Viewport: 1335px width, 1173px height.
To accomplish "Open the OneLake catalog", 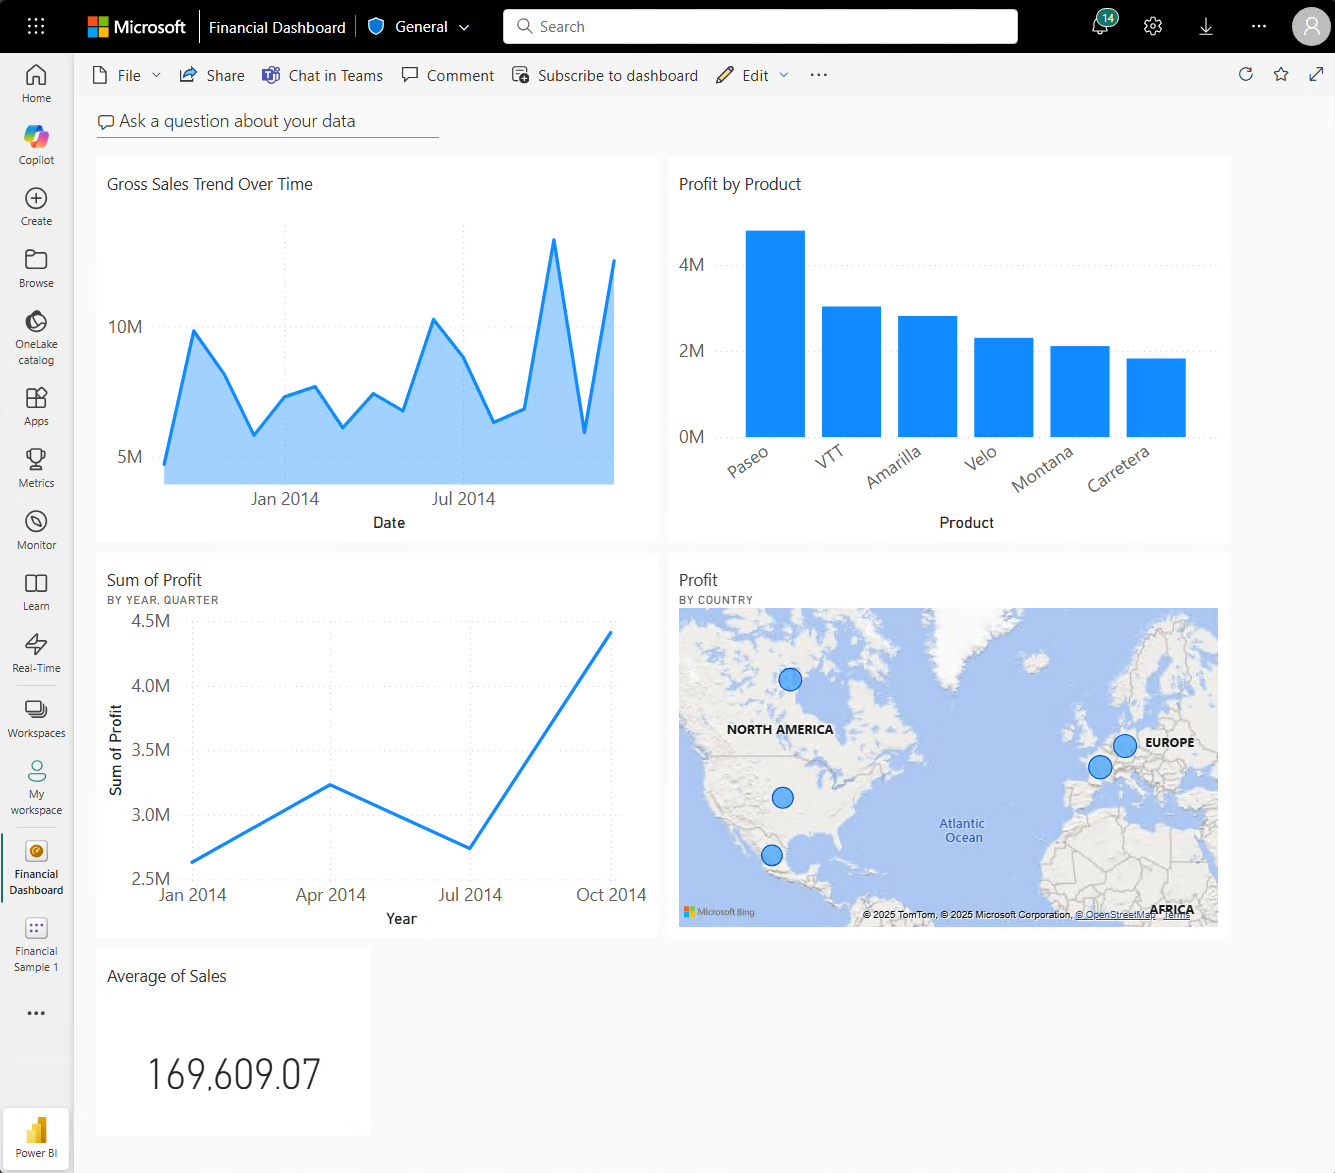I will point(36,333).
